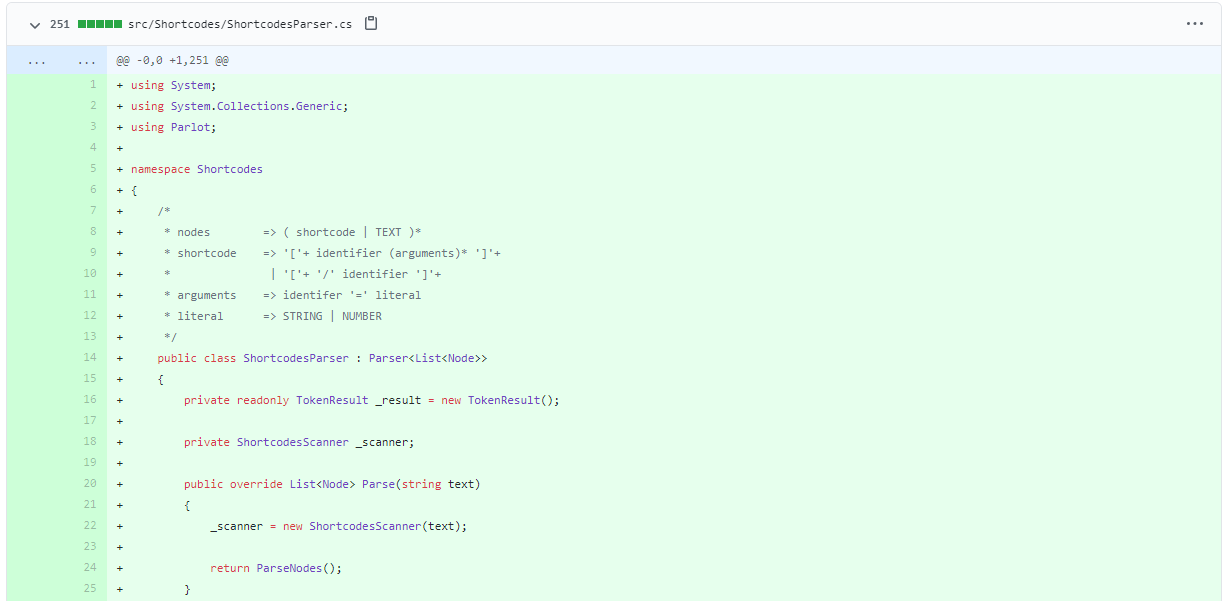Click the 'public class ShortcodesParser' declaration

pos(322,358)
